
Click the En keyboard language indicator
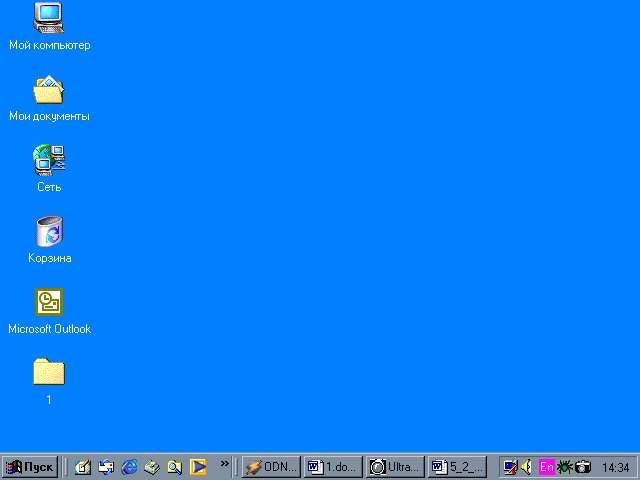click(x=547, y=467)
